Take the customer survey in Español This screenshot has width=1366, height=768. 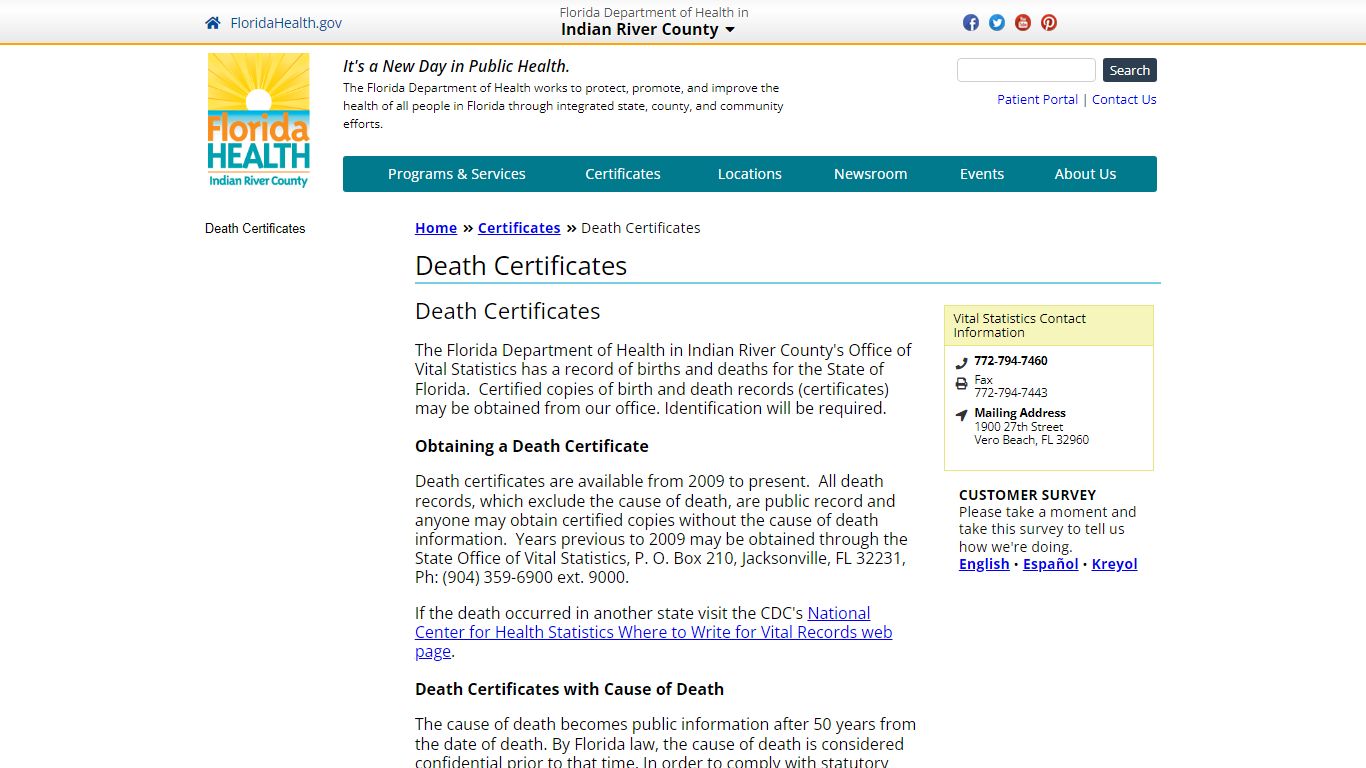point(1050,564)
